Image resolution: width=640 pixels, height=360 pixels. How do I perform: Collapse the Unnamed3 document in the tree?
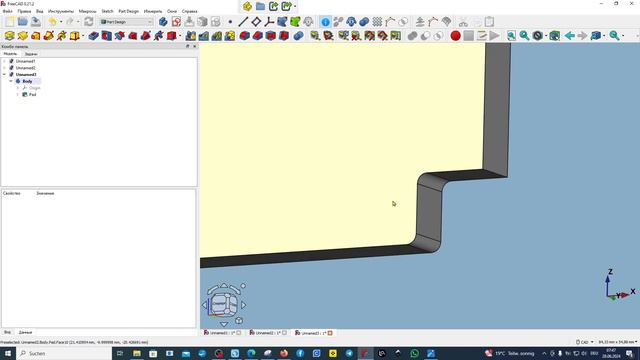(4, 74)
